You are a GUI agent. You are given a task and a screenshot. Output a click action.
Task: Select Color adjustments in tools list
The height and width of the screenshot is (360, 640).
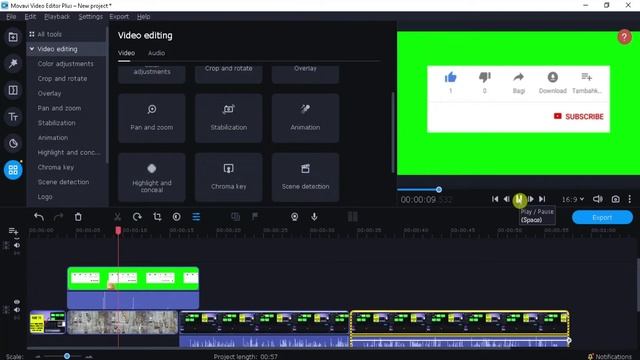click(x=66, y=64)
